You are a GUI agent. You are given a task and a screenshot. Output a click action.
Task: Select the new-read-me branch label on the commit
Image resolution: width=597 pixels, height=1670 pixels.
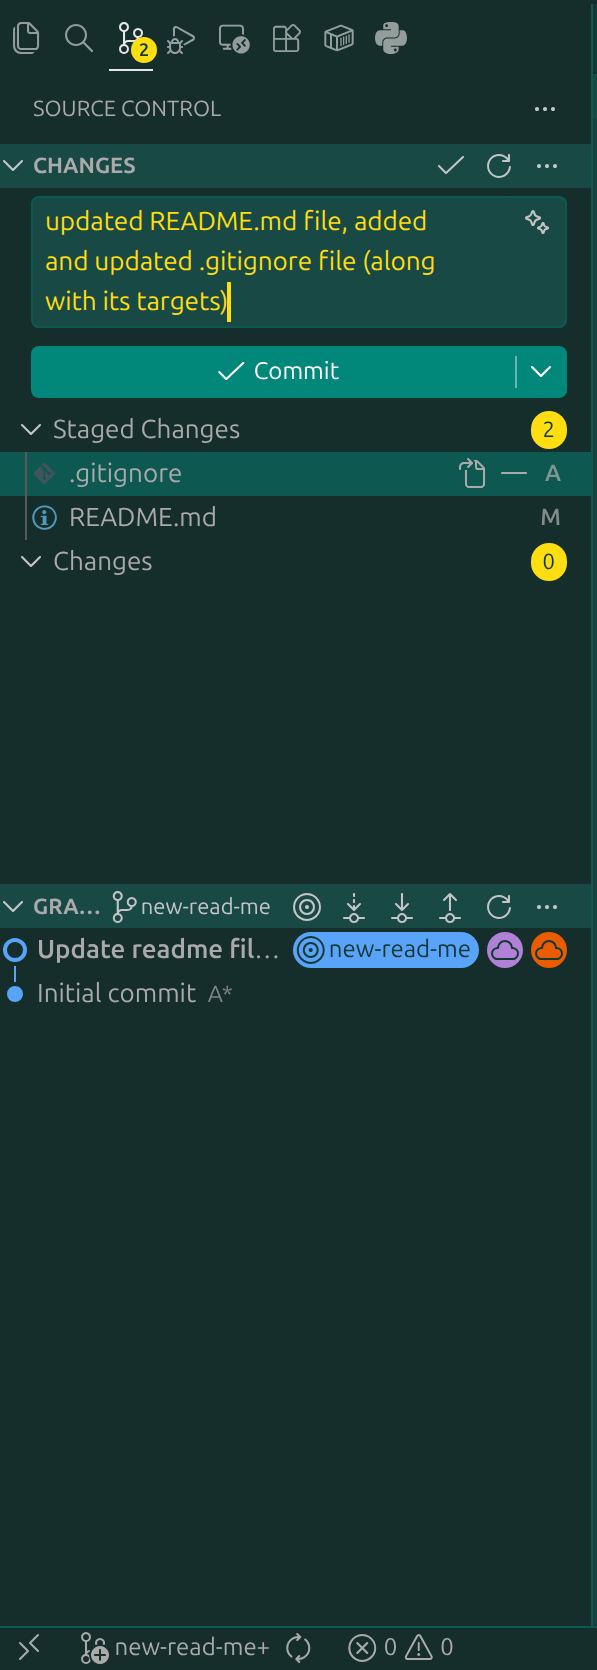[385, 950]
